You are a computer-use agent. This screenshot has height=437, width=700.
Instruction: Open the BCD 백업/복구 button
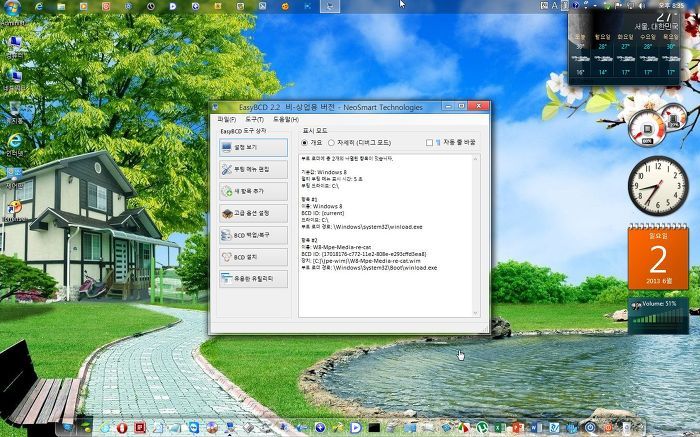[x=253, y=235]
